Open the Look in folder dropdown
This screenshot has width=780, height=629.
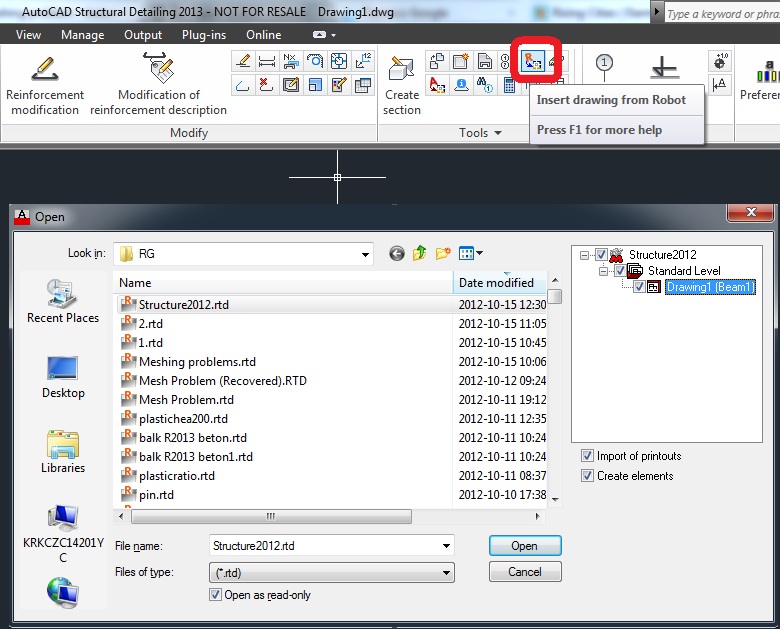tap(365, 254)
